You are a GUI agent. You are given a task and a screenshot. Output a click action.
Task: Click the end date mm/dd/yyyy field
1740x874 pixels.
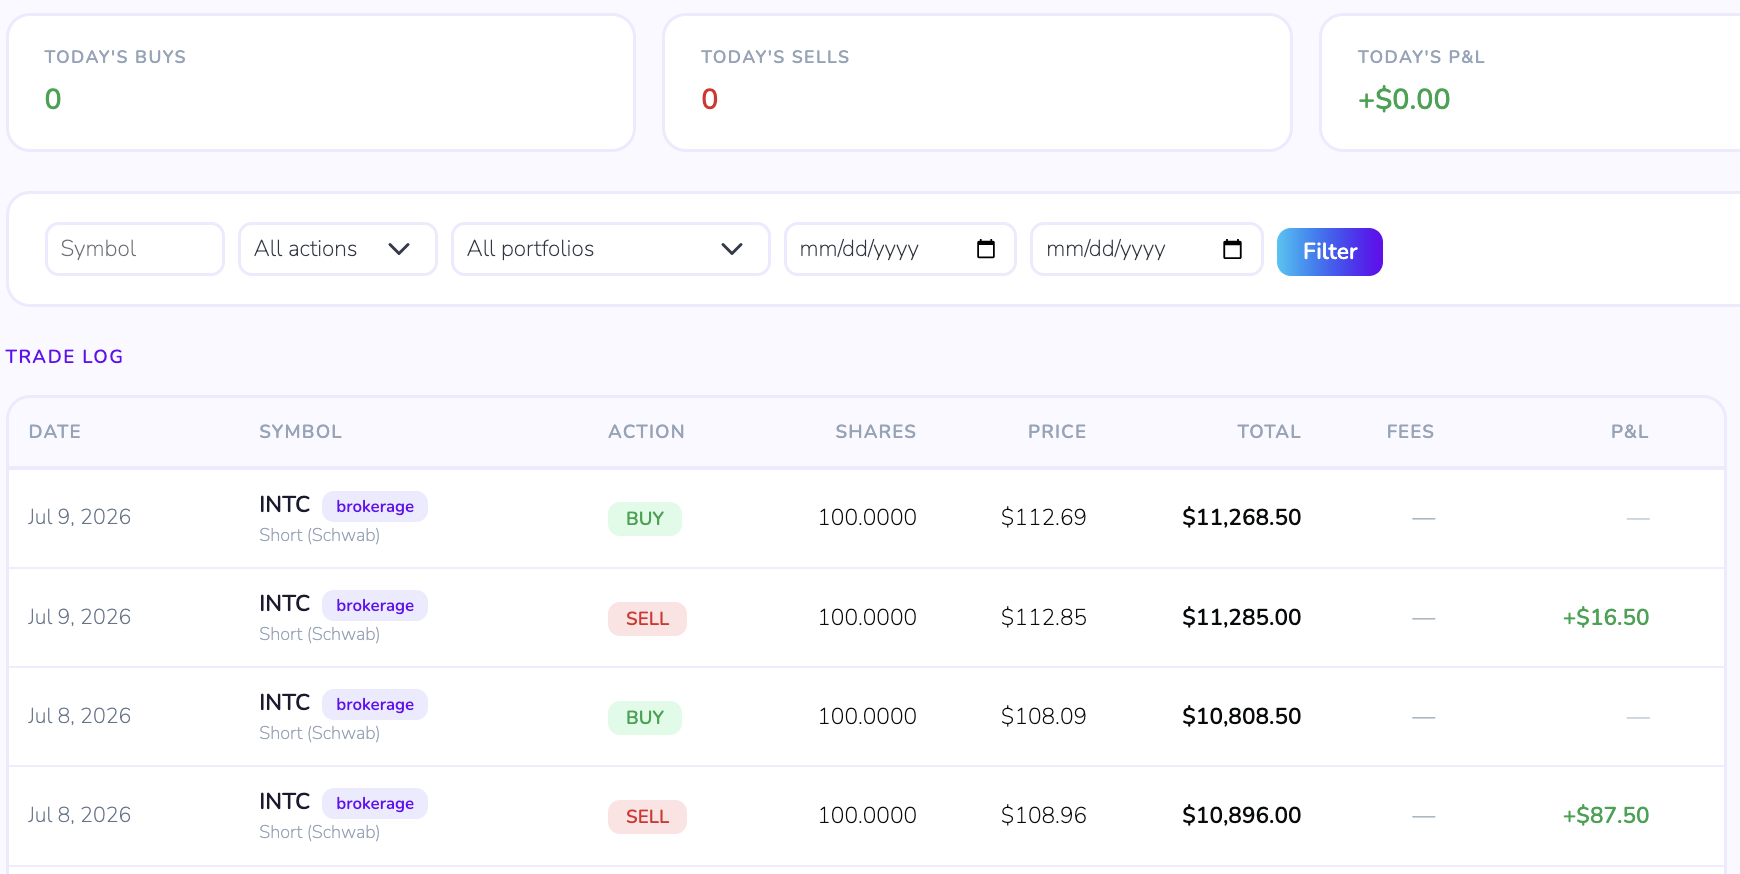tap(1147, 249)
